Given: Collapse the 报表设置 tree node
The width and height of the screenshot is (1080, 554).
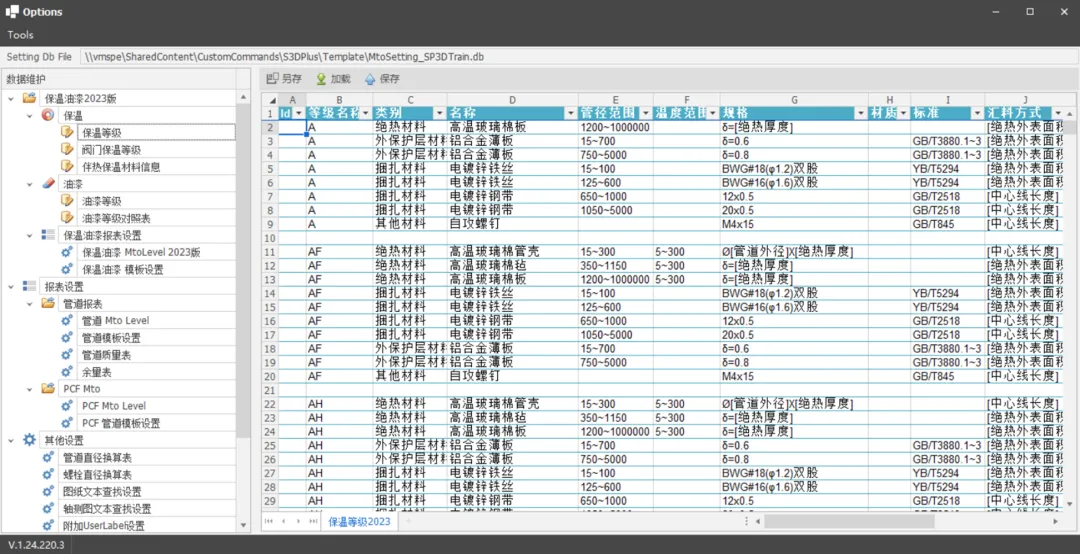Looking at the screenshot, I should [11, 287].
